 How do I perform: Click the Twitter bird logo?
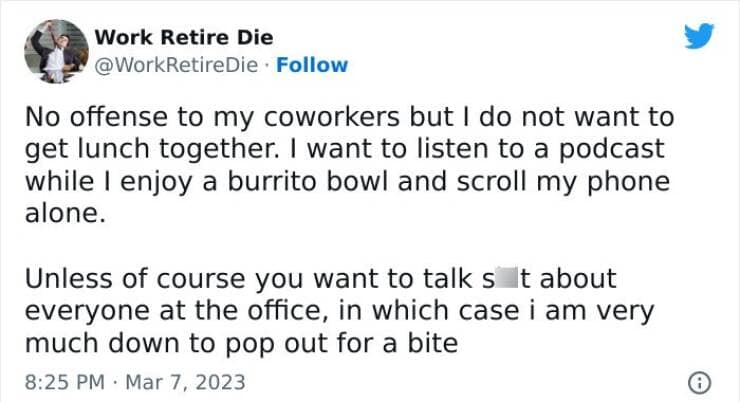pos(703,37)
